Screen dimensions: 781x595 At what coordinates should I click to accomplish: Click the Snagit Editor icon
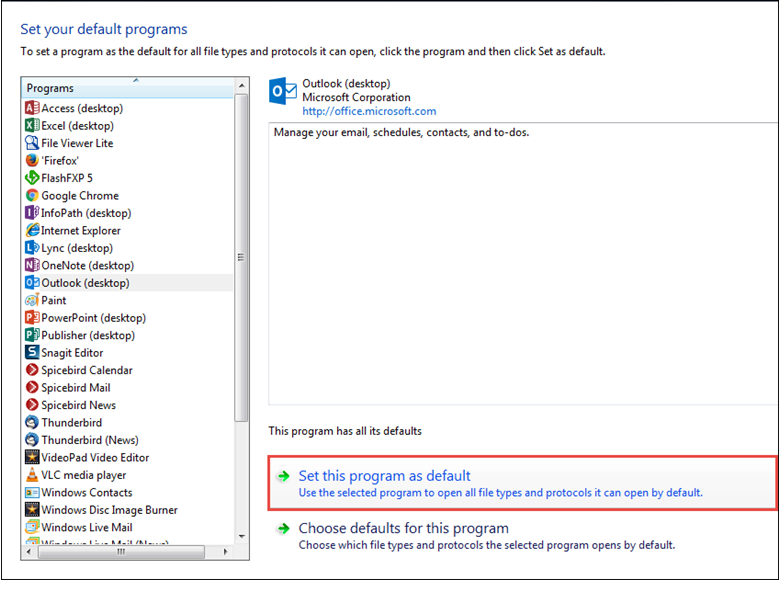[x=32, y=352]
